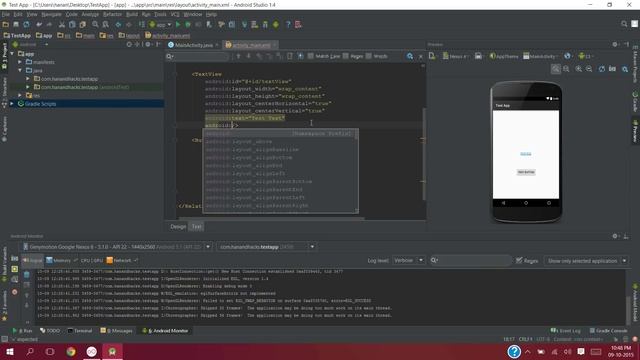This screenshot has height=360, width=640.
Task: Click the logcat search filter field
Action: click(x=471, y=260)
